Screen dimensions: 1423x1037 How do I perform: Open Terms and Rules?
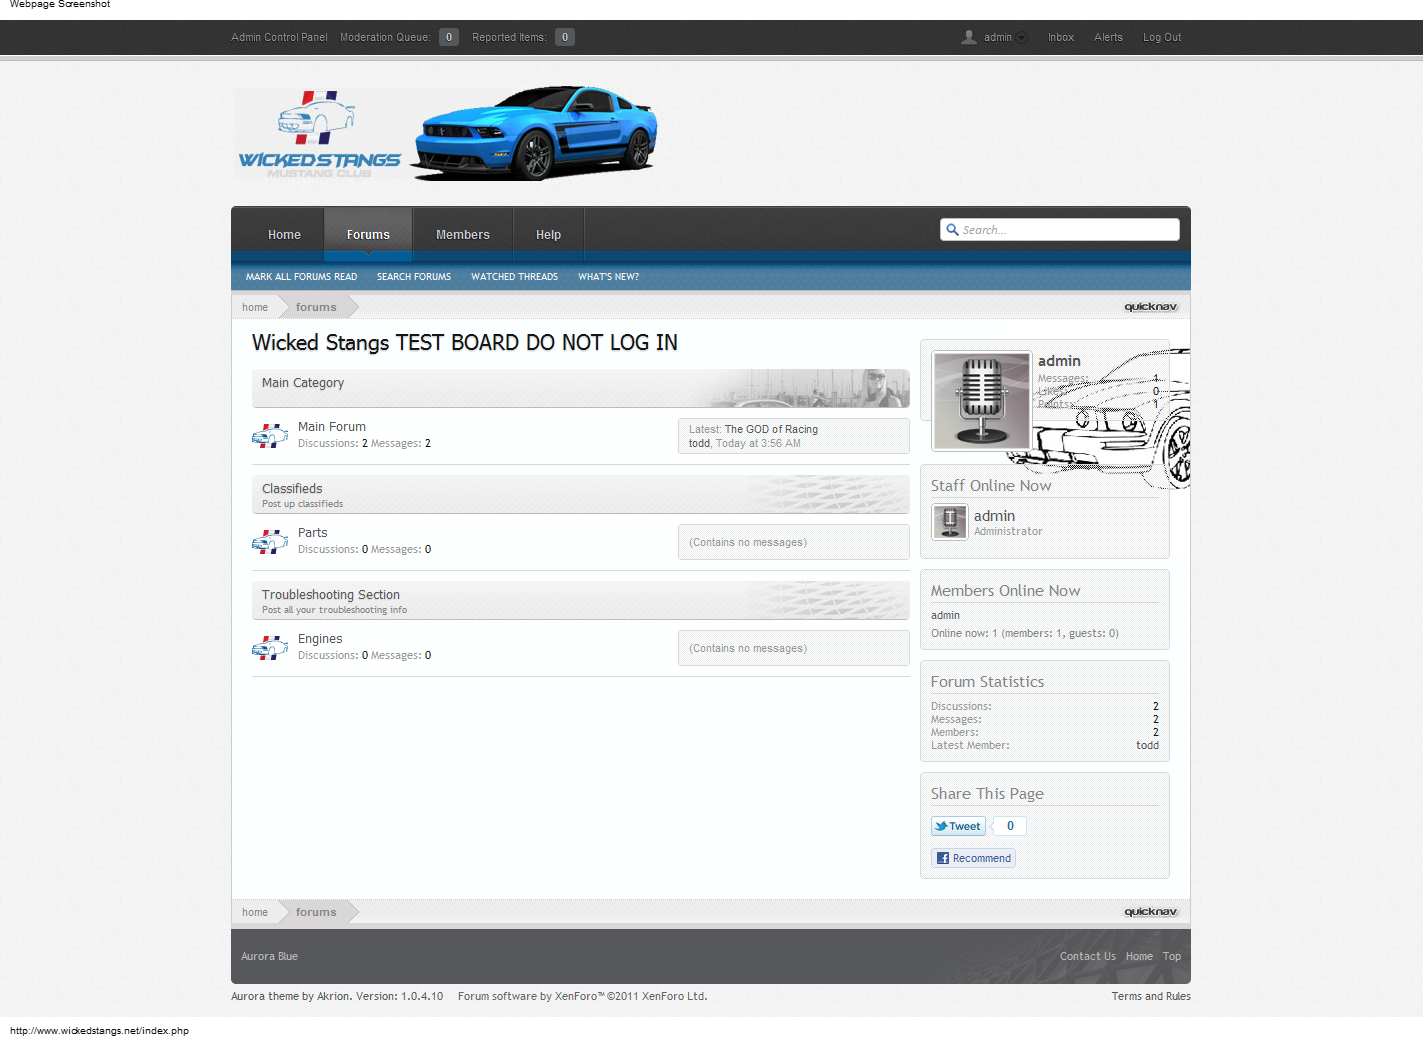pyautogui.click(x=1151, y=996)
